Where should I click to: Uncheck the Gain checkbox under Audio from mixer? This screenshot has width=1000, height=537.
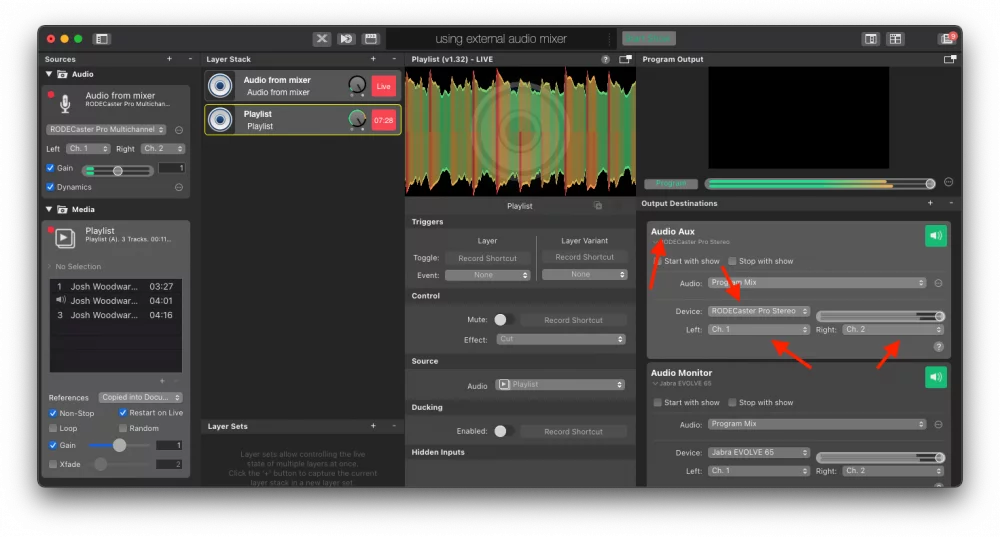(50, 168)
